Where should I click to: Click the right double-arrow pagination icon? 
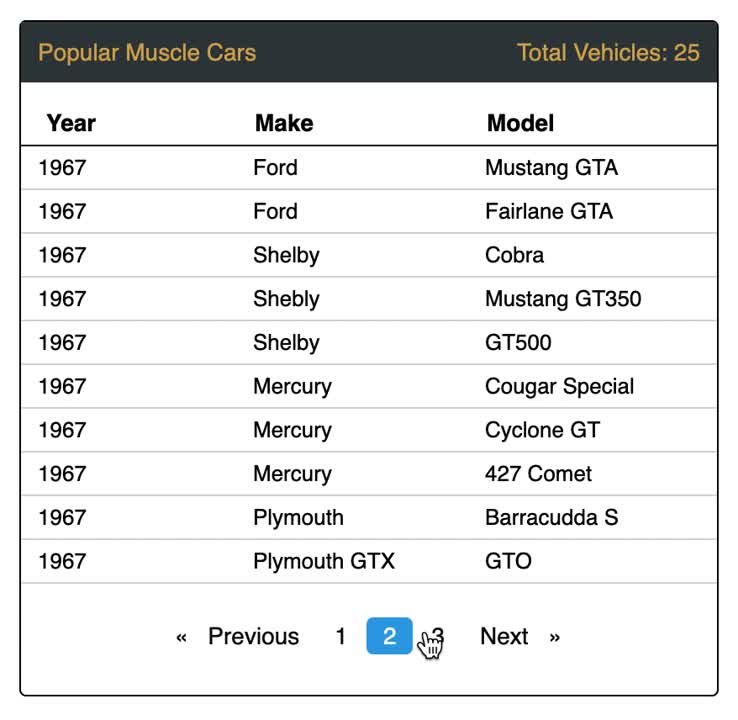[554, 637]
